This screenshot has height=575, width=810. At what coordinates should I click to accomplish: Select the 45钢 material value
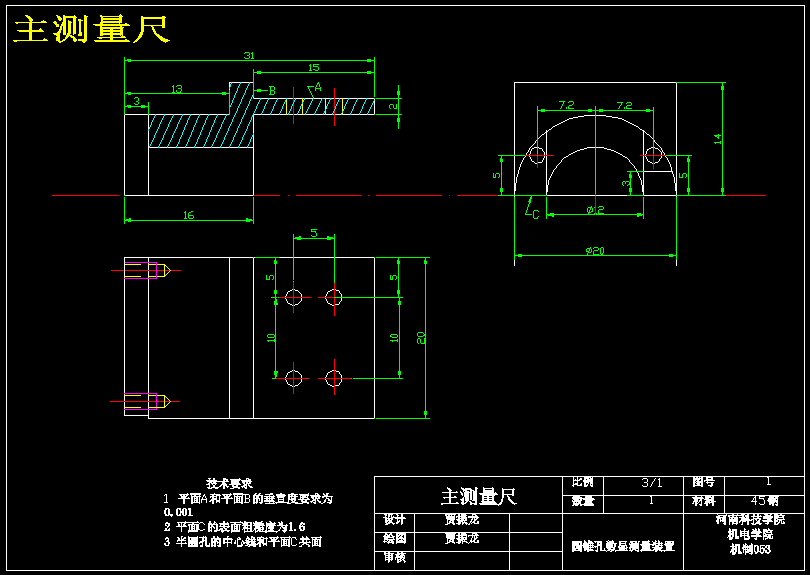[x=764, y=501]
